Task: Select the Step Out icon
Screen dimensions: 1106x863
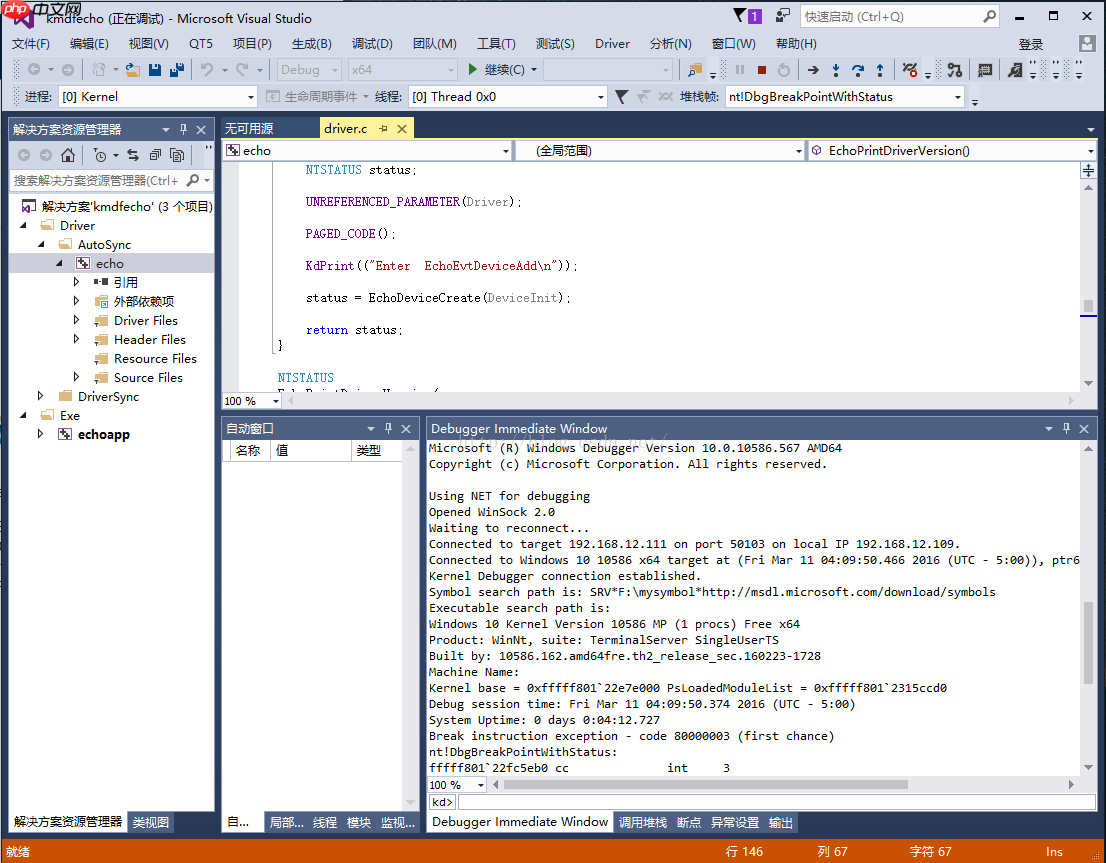Action: point(880,68)
